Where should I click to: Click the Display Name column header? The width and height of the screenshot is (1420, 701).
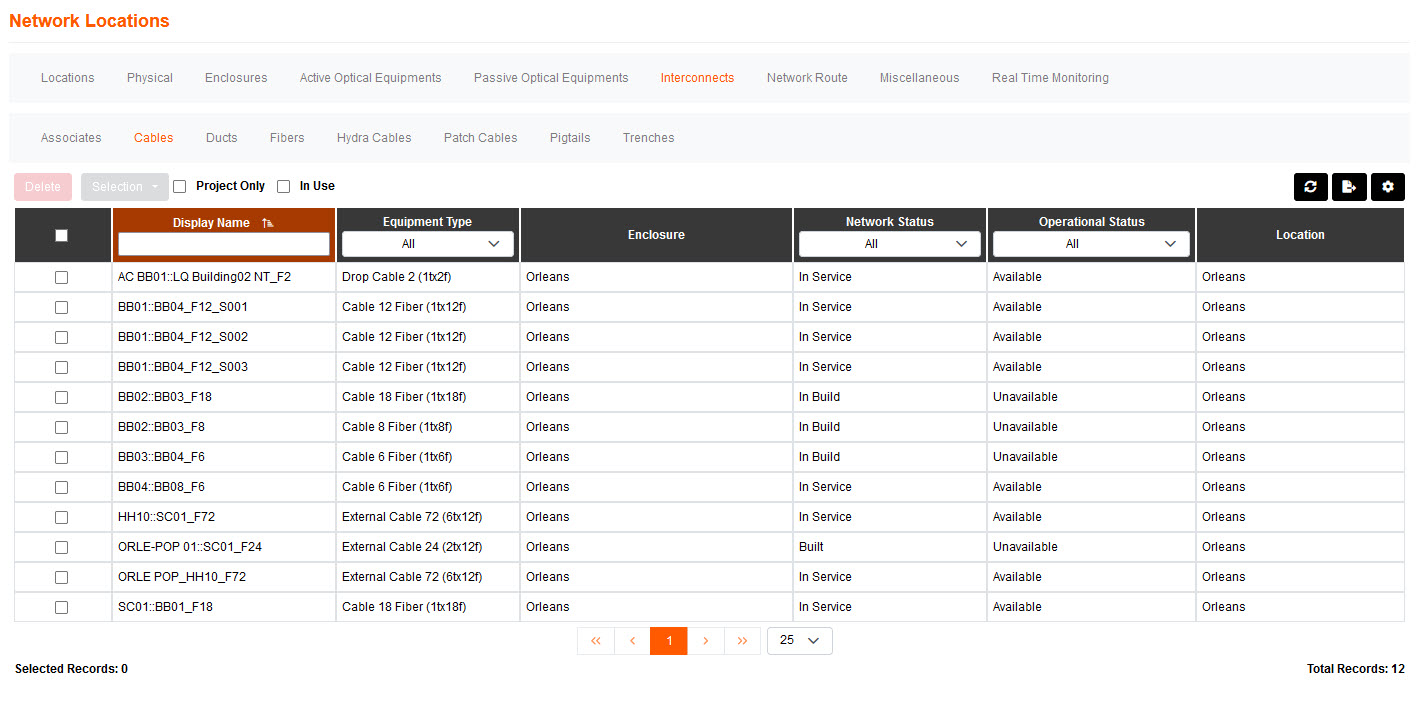tap(211, 223)
